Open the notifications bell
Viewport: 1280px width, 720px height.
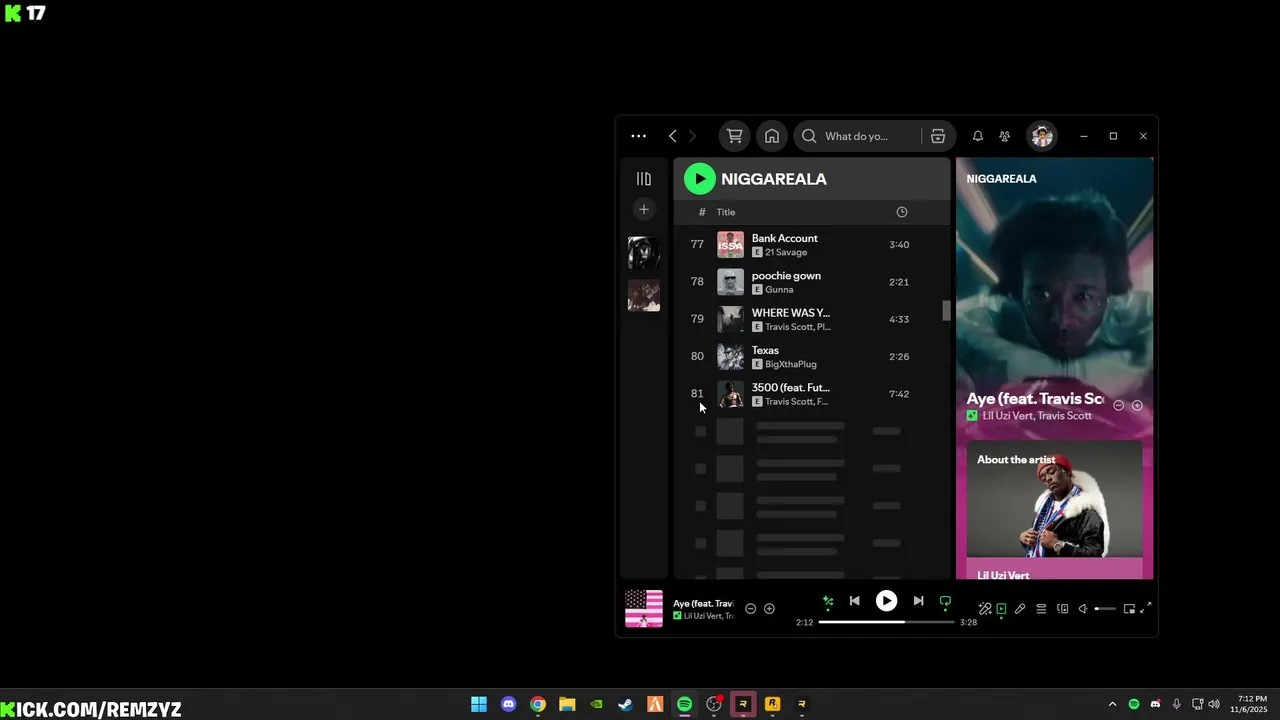coord(978,136)
